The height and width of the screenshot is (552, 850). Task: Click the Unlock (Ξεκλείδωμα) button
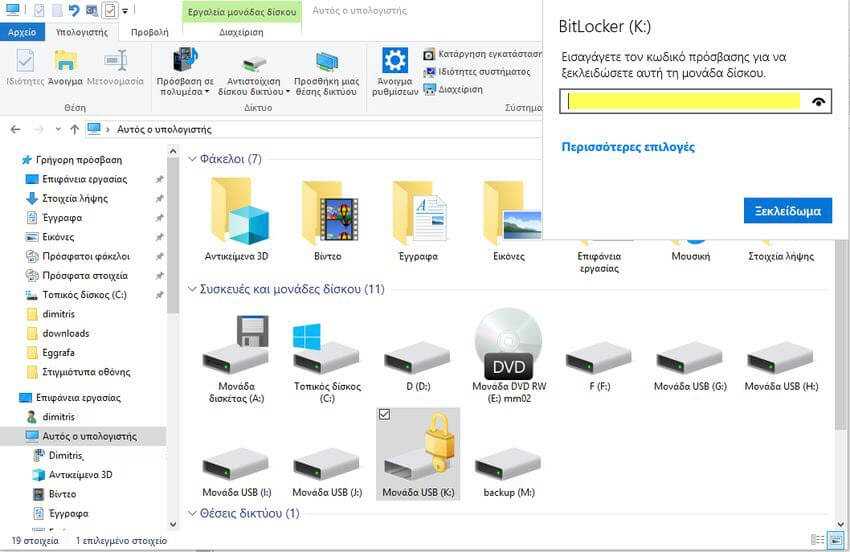788,211
